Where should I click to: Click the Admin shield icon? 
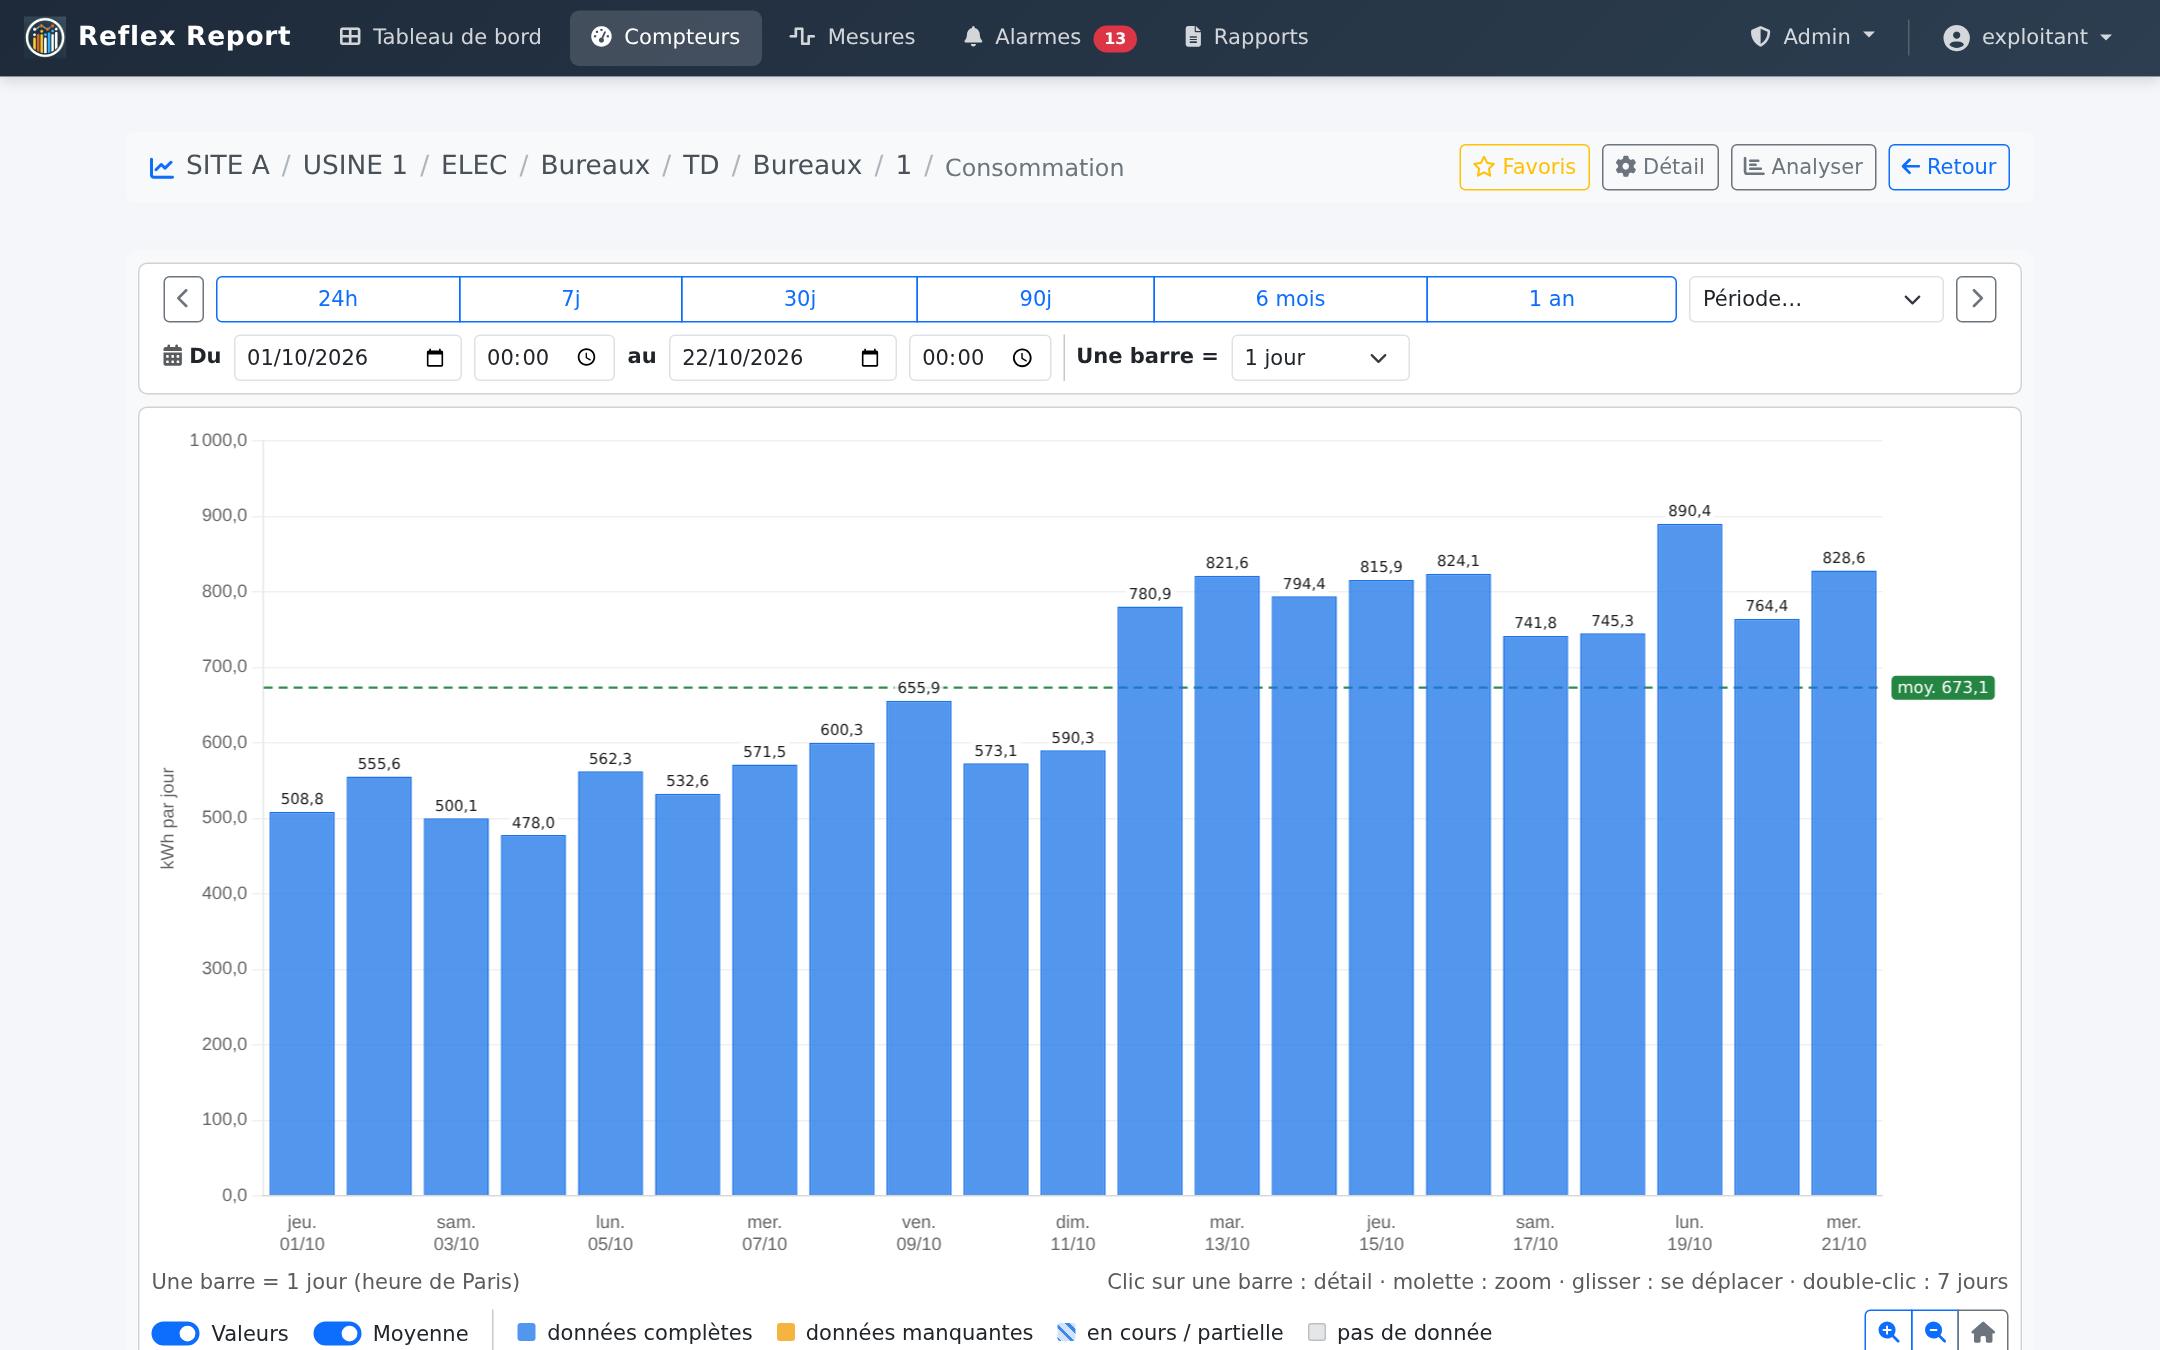pos(1761,37)
